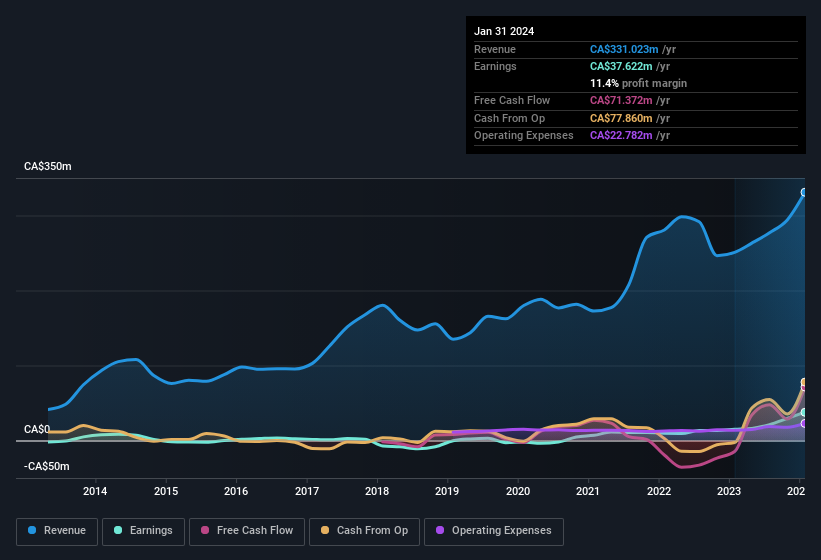Screen dimensions: 821x560
Task: Select the CA$71.372m free cash flow value
Action: (620, 101)
